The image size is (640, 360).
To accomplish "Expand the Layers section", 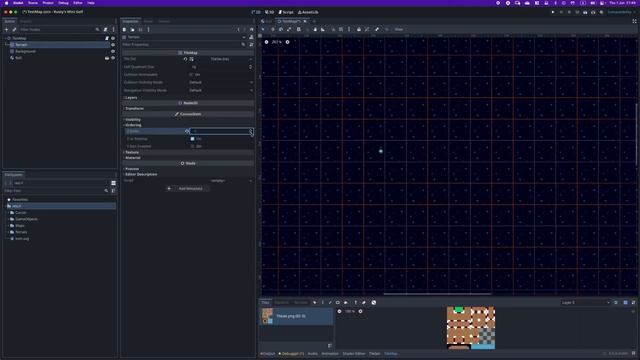I will (131, 98).
